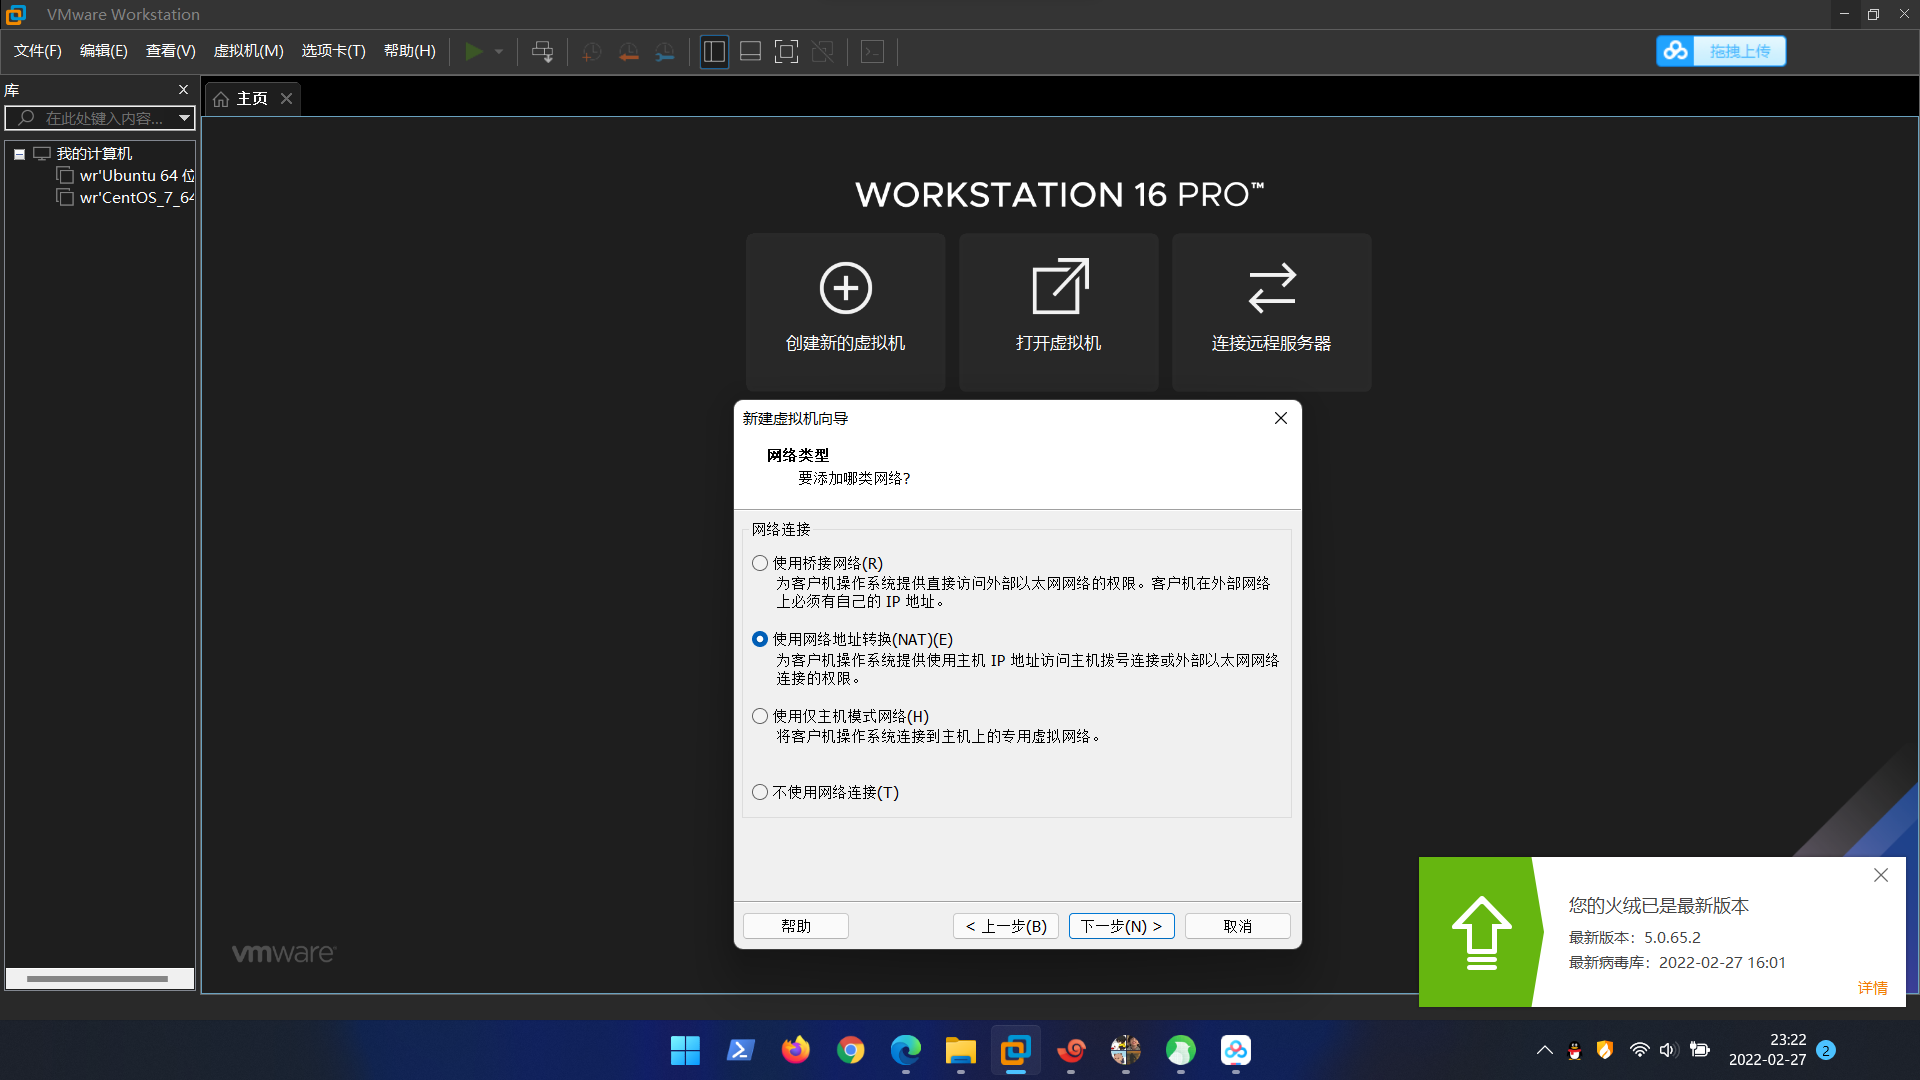Toggle the library sidebar view icon
The image size is (1920, 1080).
714,52
